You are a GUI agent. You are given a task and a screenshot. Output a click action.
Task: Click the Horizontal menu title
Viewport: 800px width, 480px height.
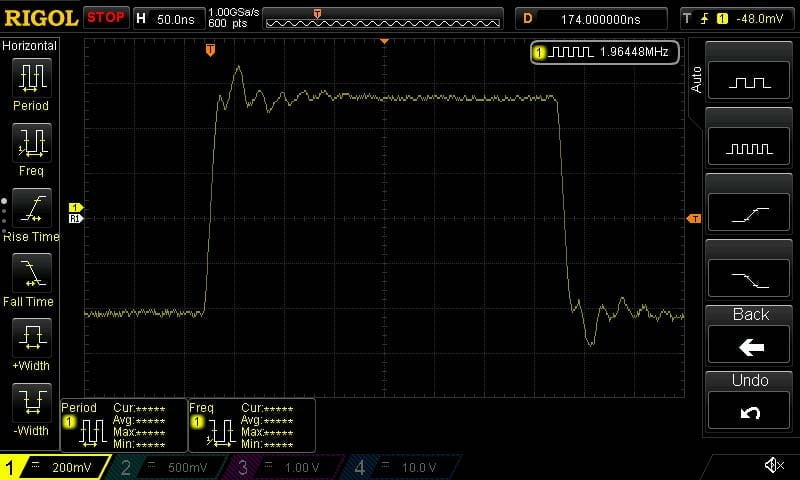tap(30, 46)
